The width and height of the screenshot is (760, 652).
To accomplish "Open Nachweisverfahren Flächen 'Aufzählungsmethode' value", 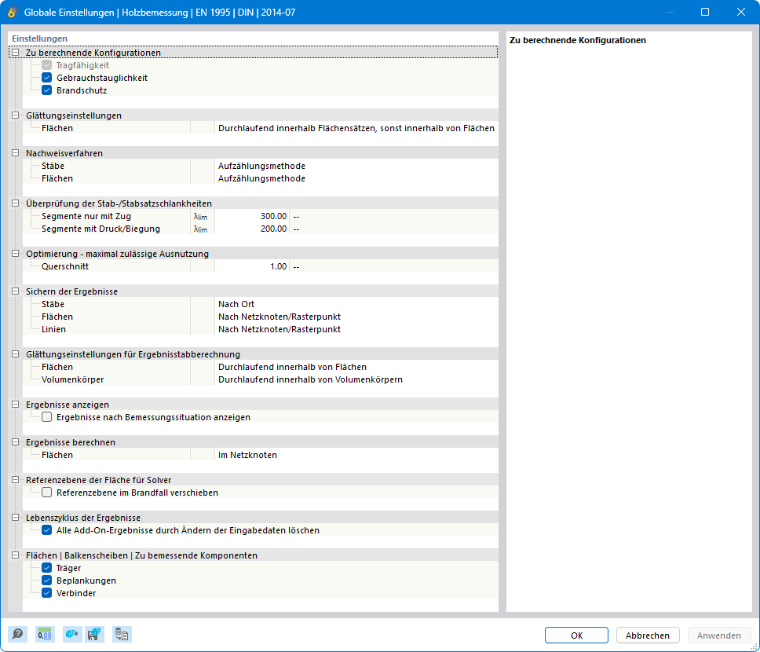I will [x=356, y=178].
